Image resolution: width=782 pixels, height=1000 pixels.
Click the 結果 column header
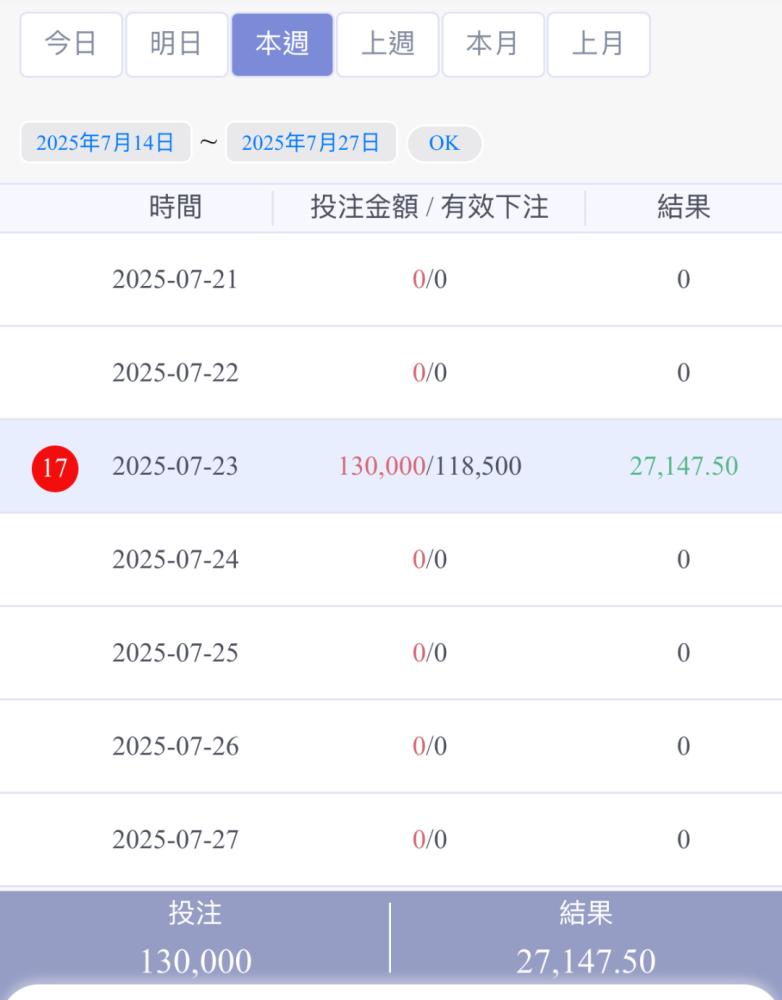[684, 207]
